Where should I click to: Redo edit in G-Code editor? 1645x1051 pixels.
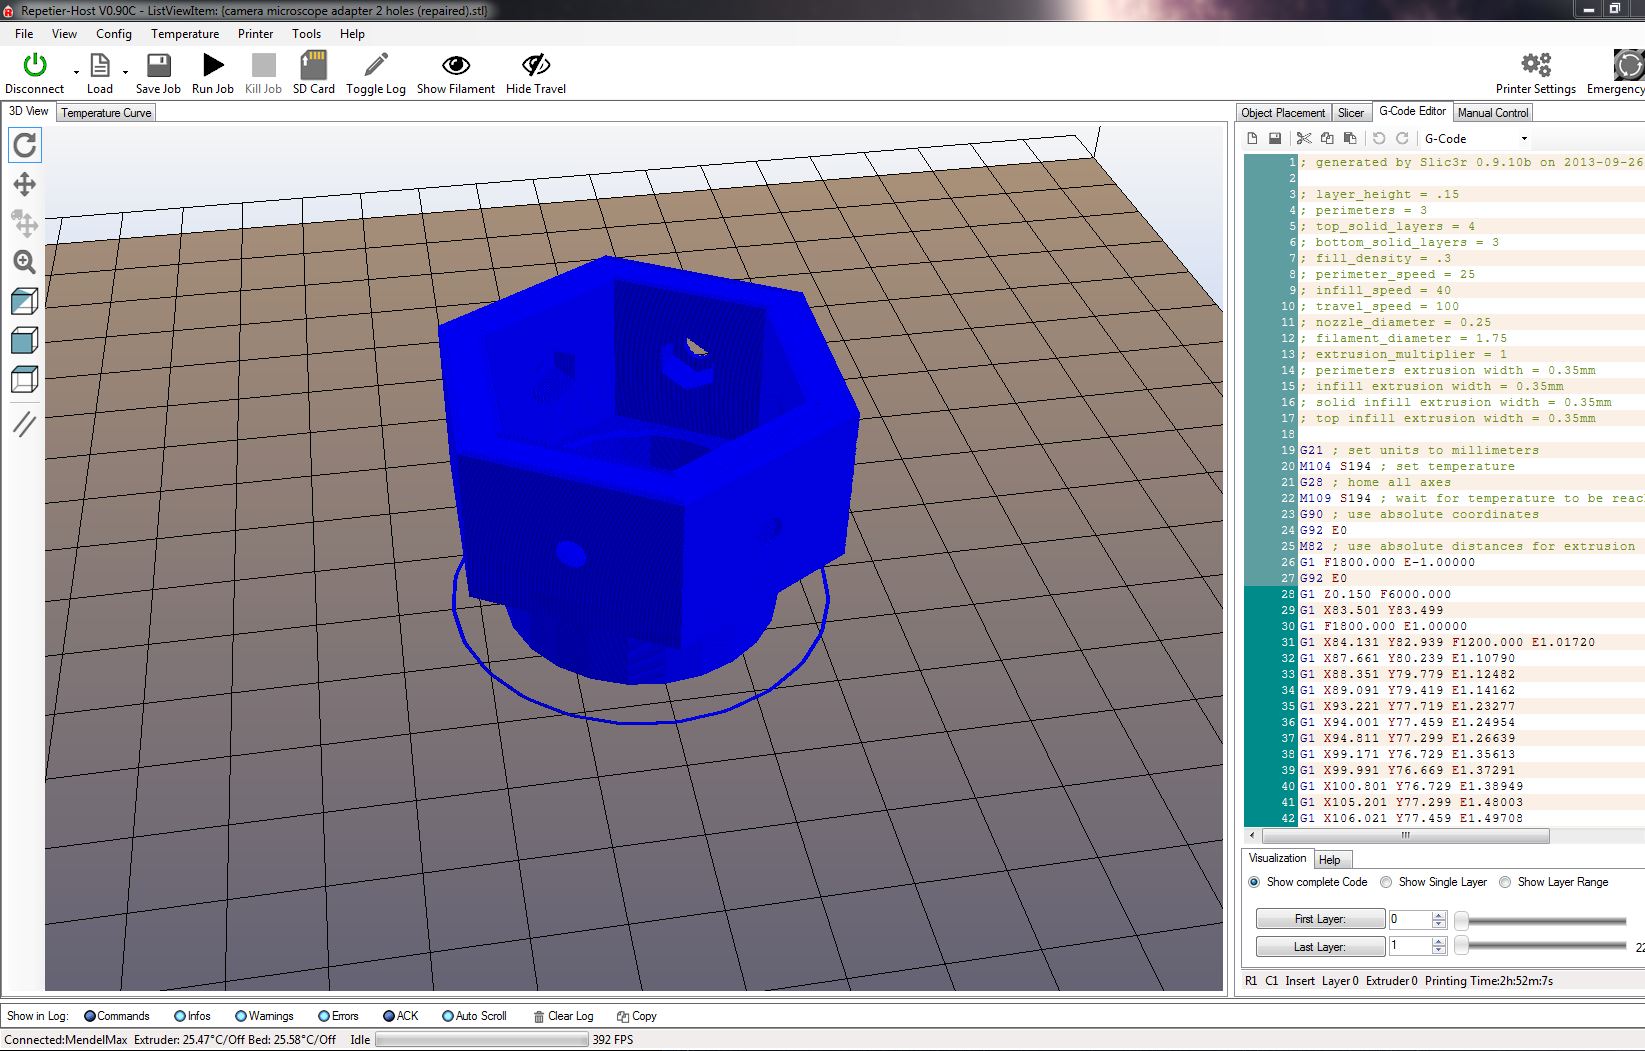click(x=1402, y=138)
